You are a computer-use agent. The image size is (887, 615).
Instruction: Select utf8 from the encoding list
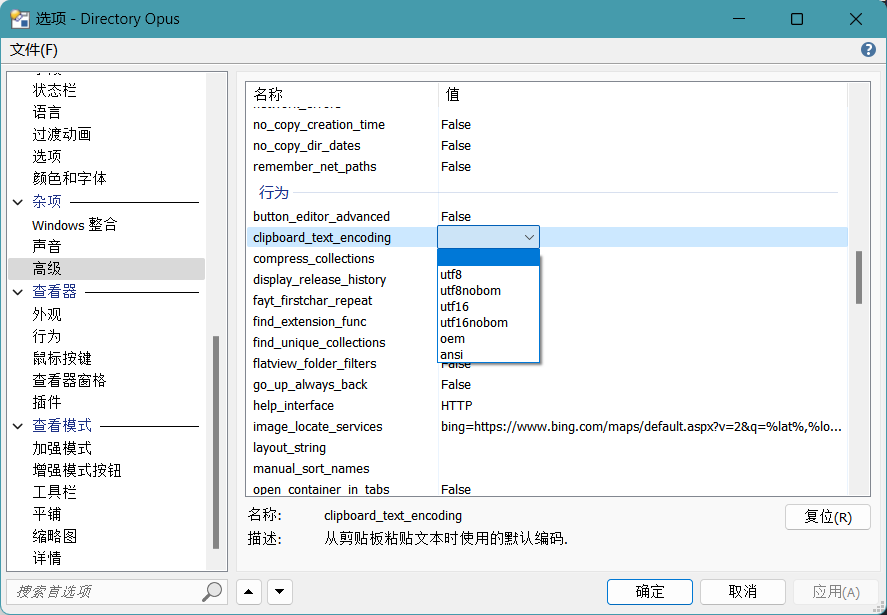pyautogui.click(x=451, y=274)
